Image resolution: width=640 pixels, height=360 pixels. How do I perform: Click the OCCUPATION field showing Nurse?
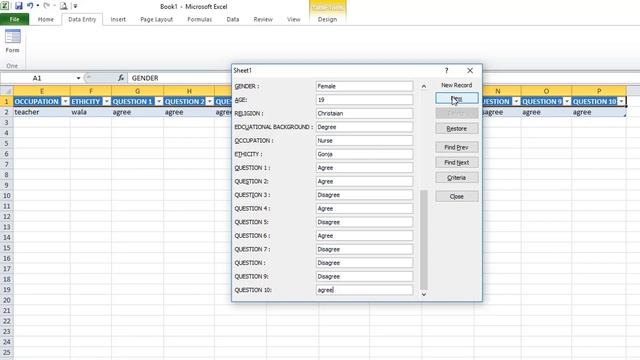[364, 140]
